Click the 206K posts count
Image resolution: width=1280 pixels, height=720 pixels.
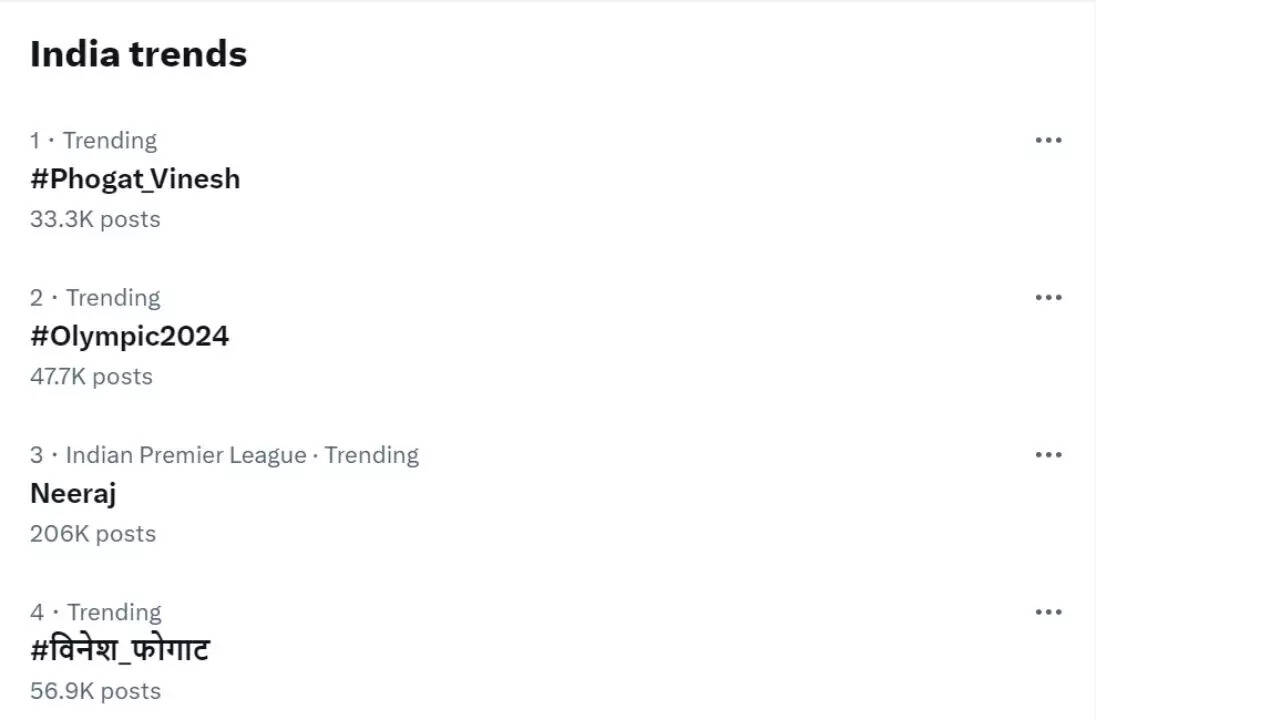[93, 533]
